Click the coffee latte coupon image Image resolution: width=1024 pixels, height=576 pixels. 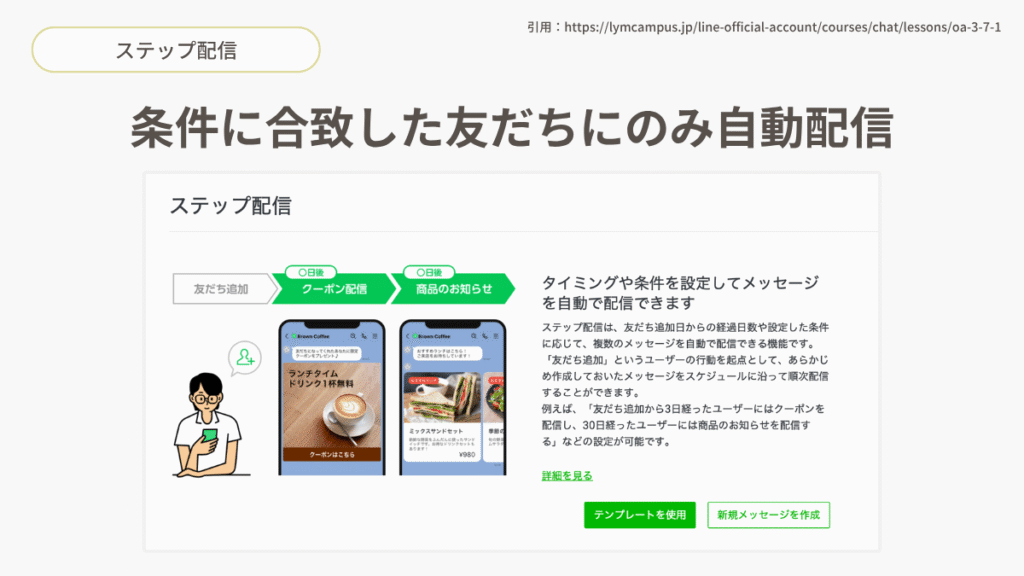[x=332, y=405]
